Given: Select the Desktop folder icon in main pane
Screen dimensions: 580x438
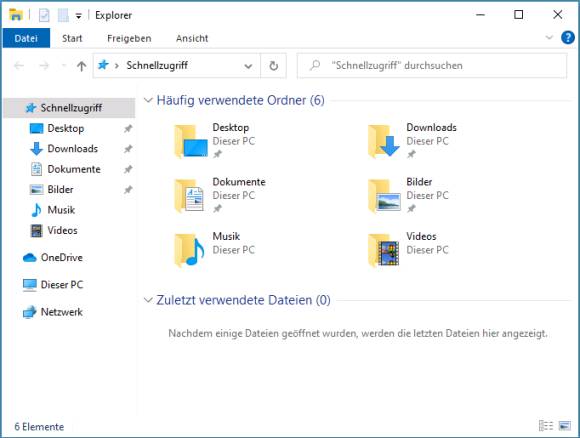Looking at the screenshot, I should click(190, 141).
